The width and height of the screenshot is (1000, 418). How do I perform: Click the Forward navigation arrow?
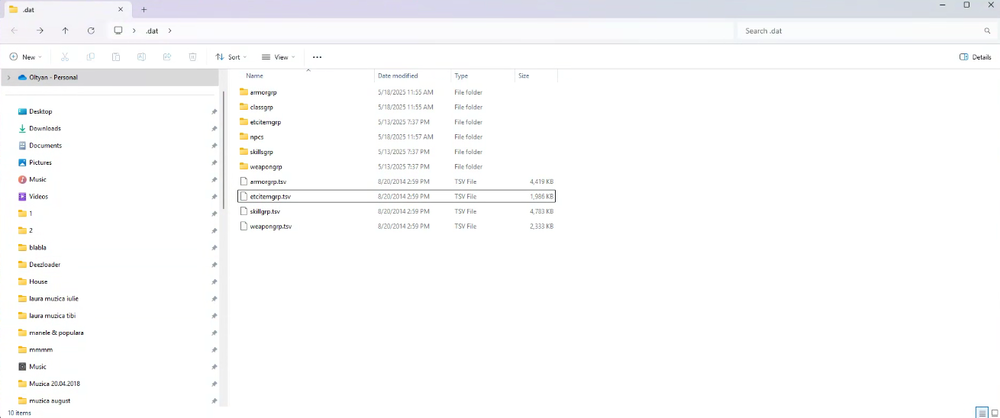click(39, 31)
